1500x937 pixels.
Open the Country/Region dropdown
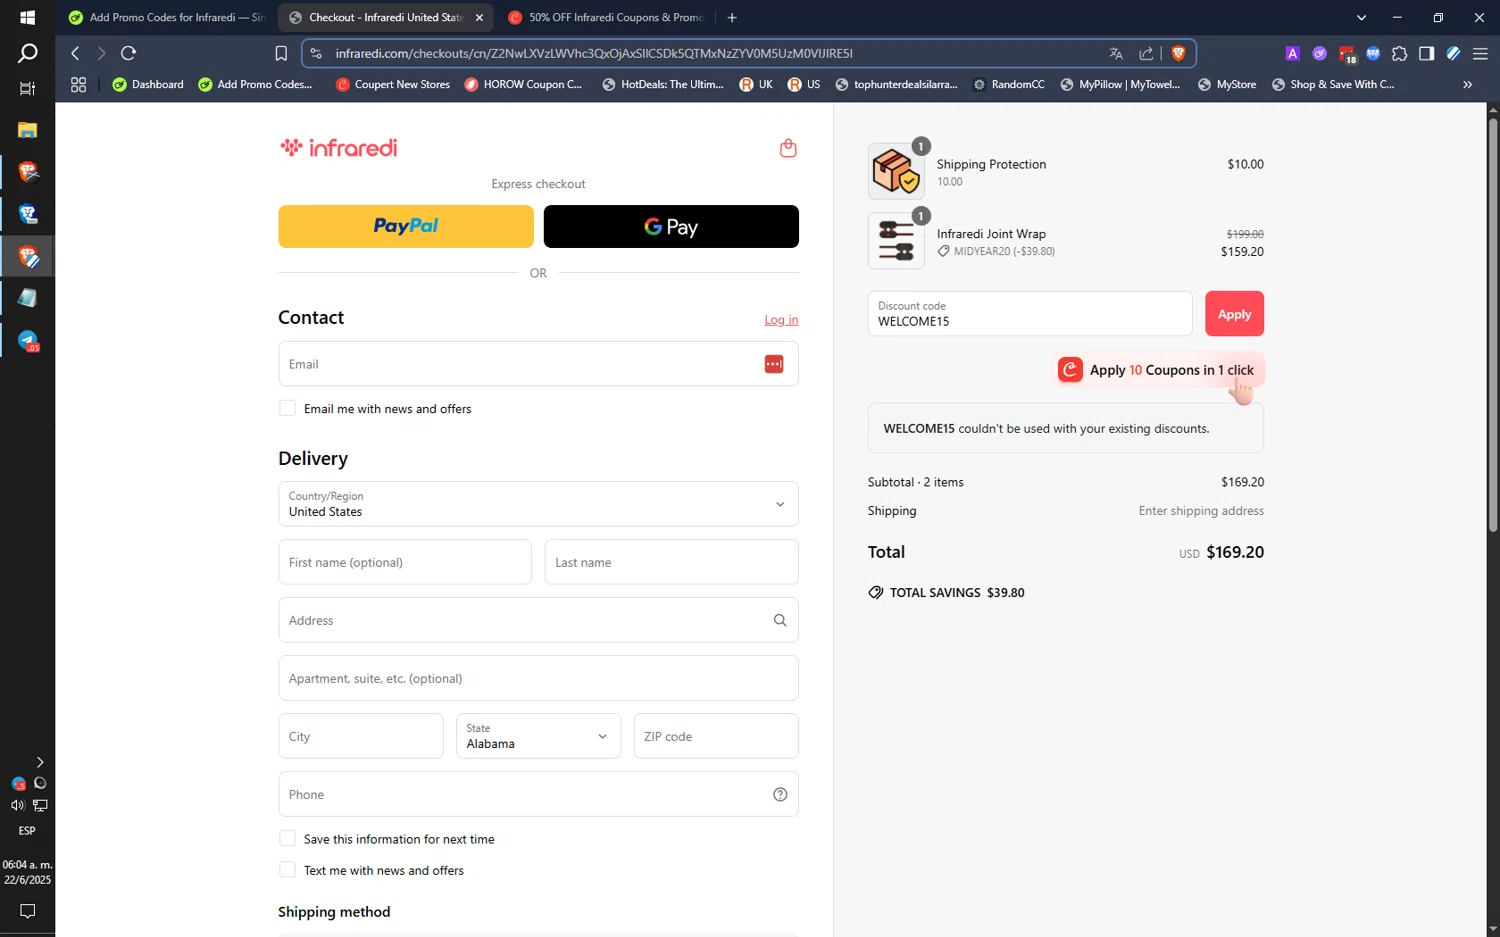pyautogui.click(x=538, y=504)
